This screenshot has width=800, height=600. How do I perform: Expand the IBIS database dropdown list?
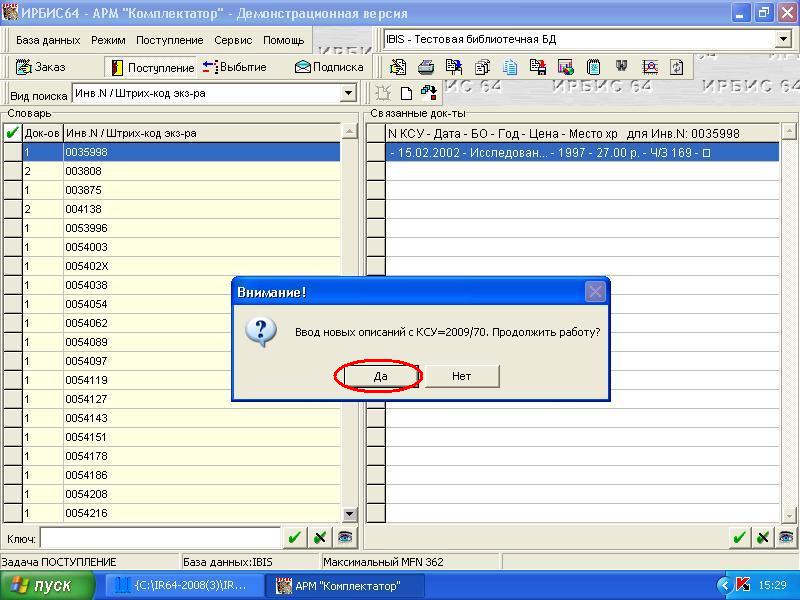click(x=783, y=40)
